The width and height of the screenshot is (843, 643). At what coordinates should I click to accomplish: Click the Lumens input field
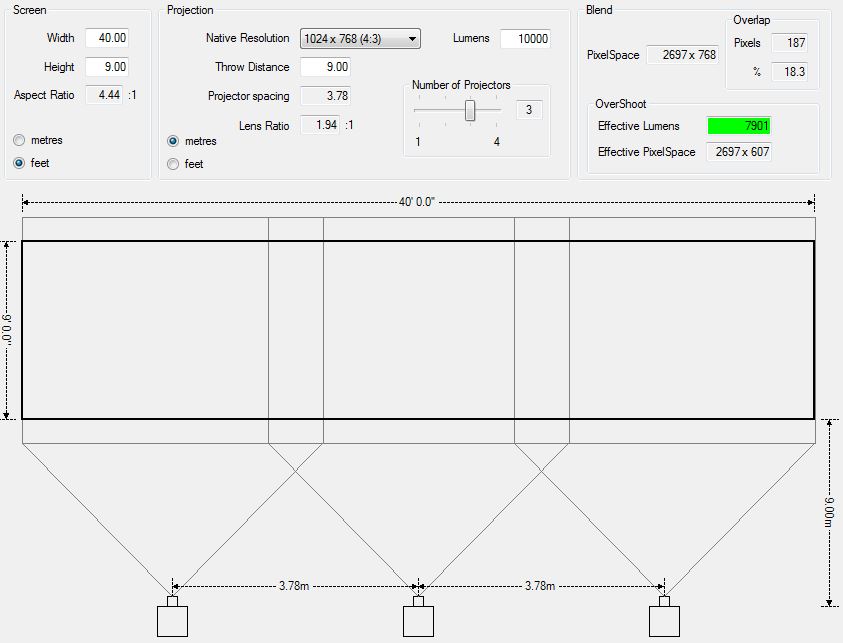(525, 39)
